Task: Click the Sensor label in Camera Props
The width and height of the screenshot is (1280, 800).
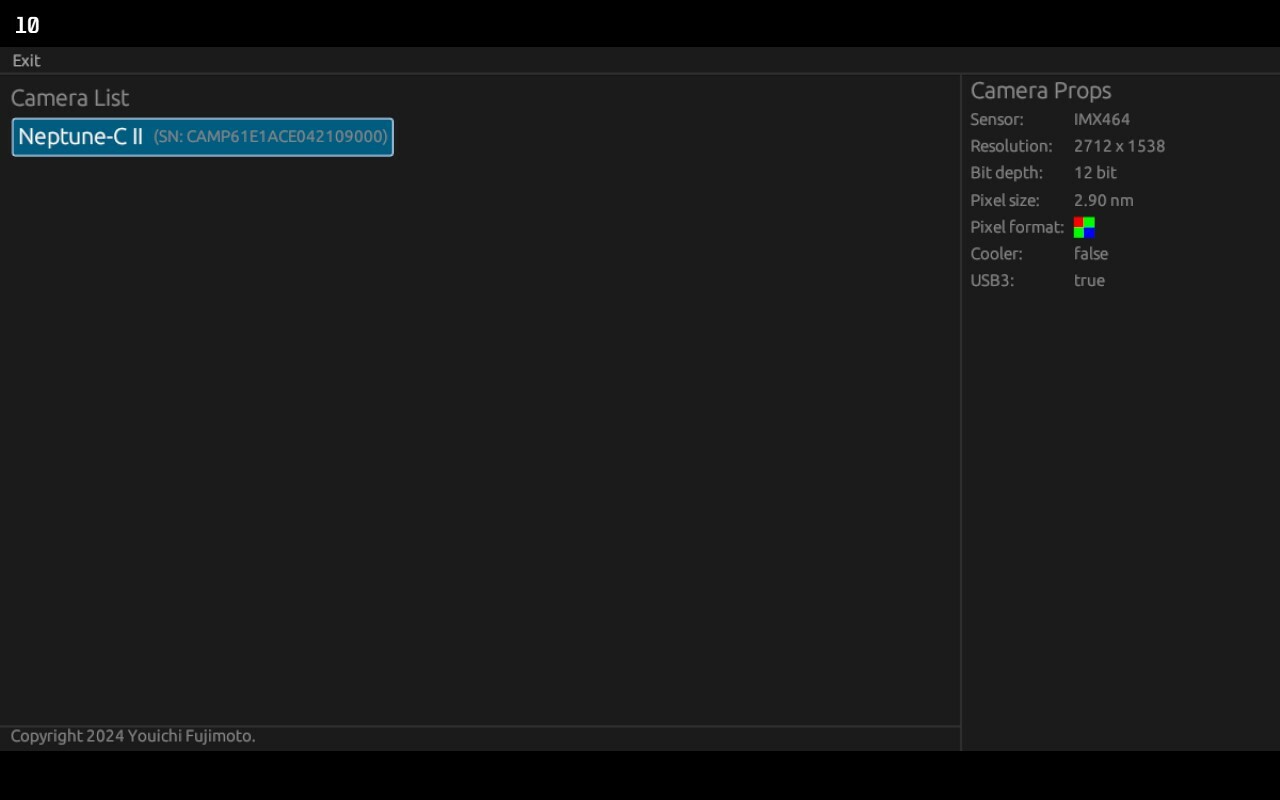Action: (997, 119)
